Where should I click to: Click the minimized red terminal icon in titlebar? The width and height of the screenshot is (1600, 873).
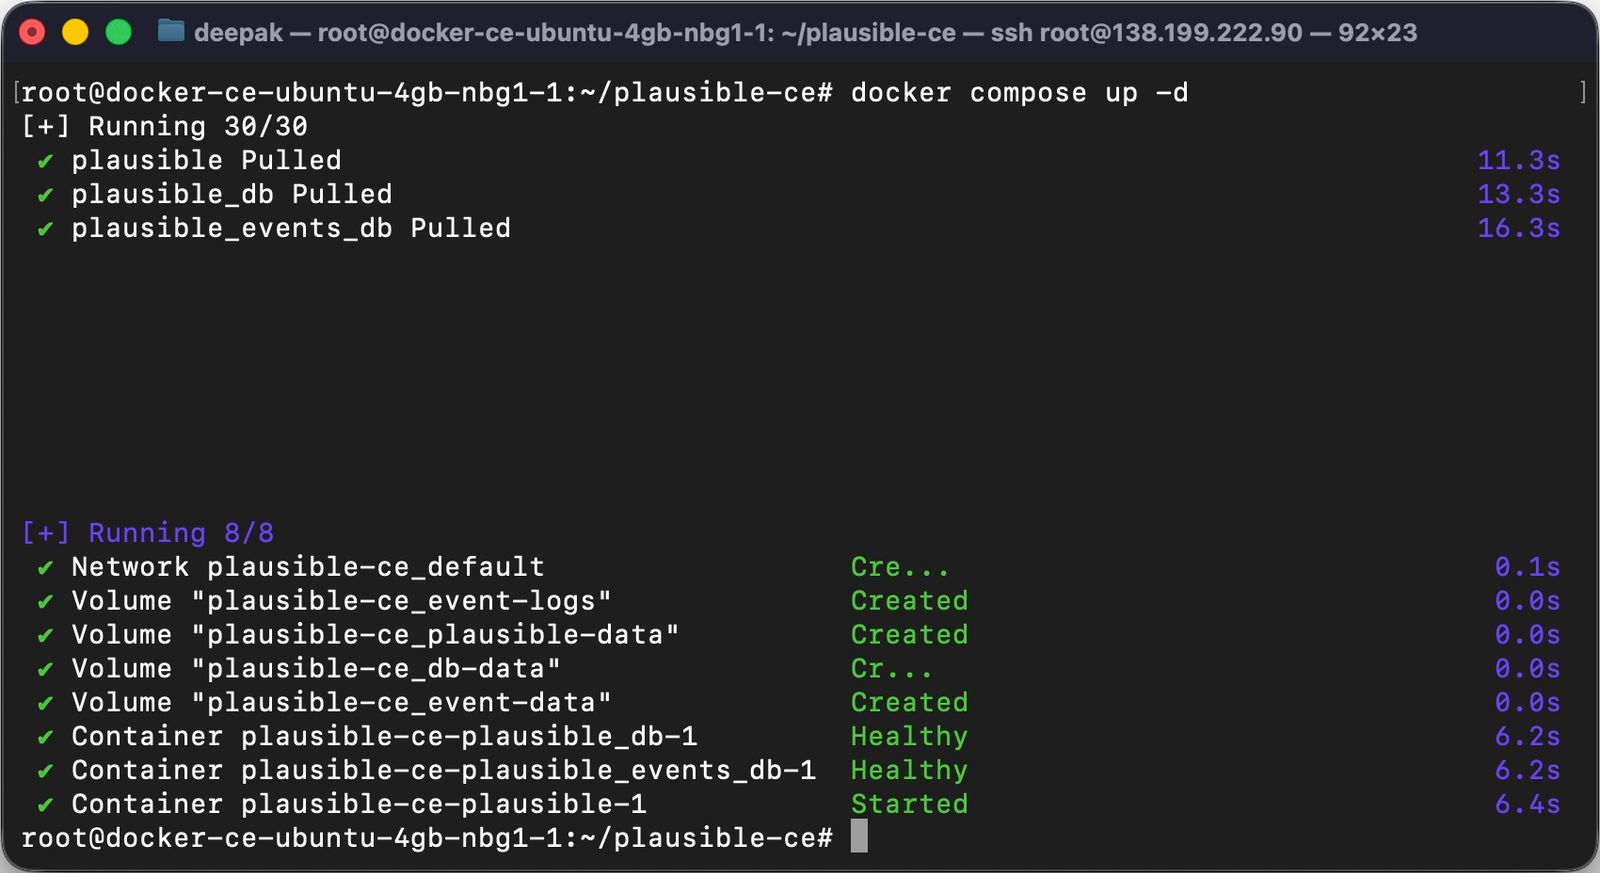point(33,32)
